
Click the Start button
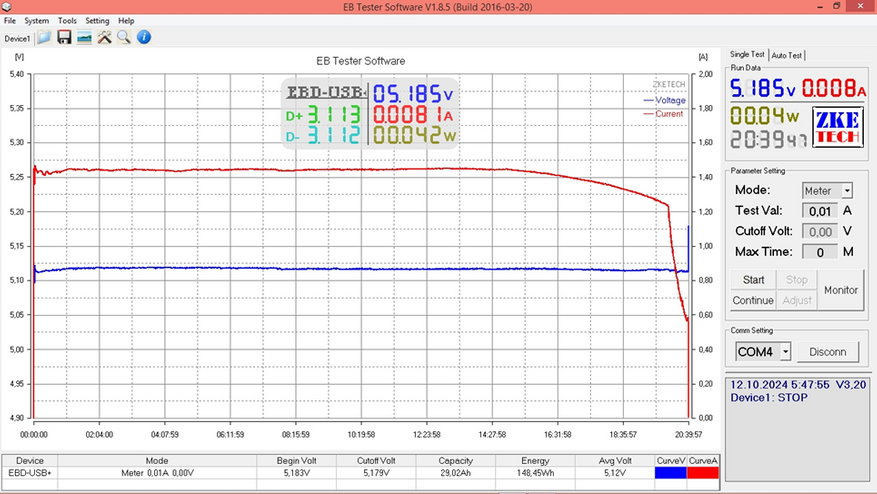click(753, 280)
